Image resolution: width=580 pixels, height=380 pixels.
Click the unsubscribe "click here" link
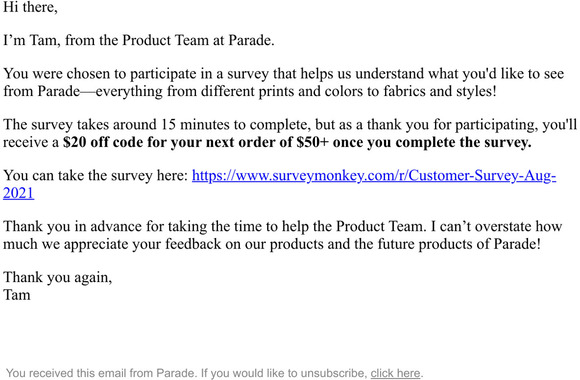pyautogui.click(x=395, y=373)
